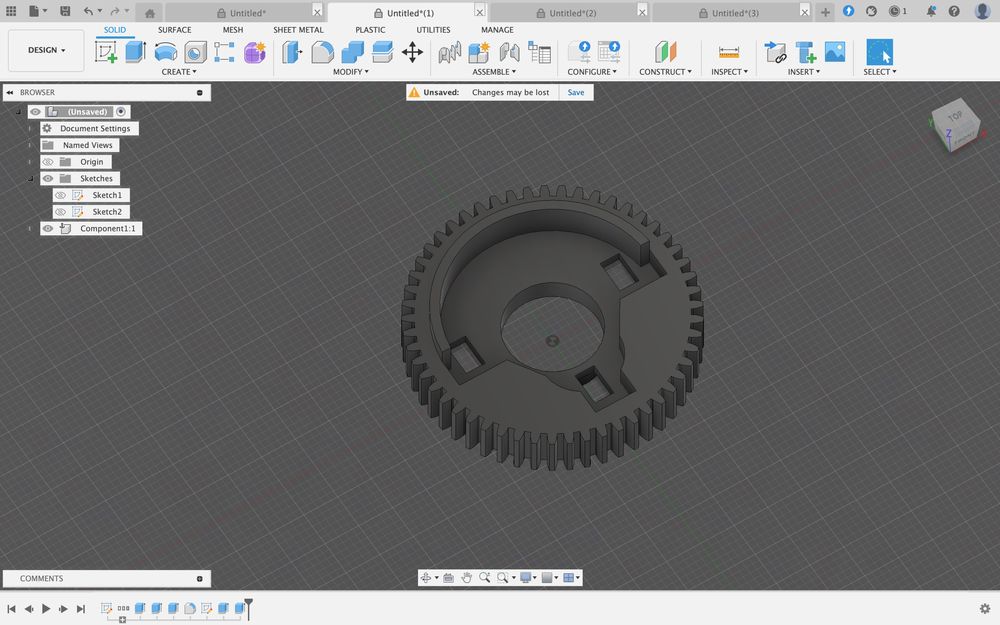1000x625 pixels.
Task: Toggle visibility eye of Sketch2
Action: coord(61,212)
